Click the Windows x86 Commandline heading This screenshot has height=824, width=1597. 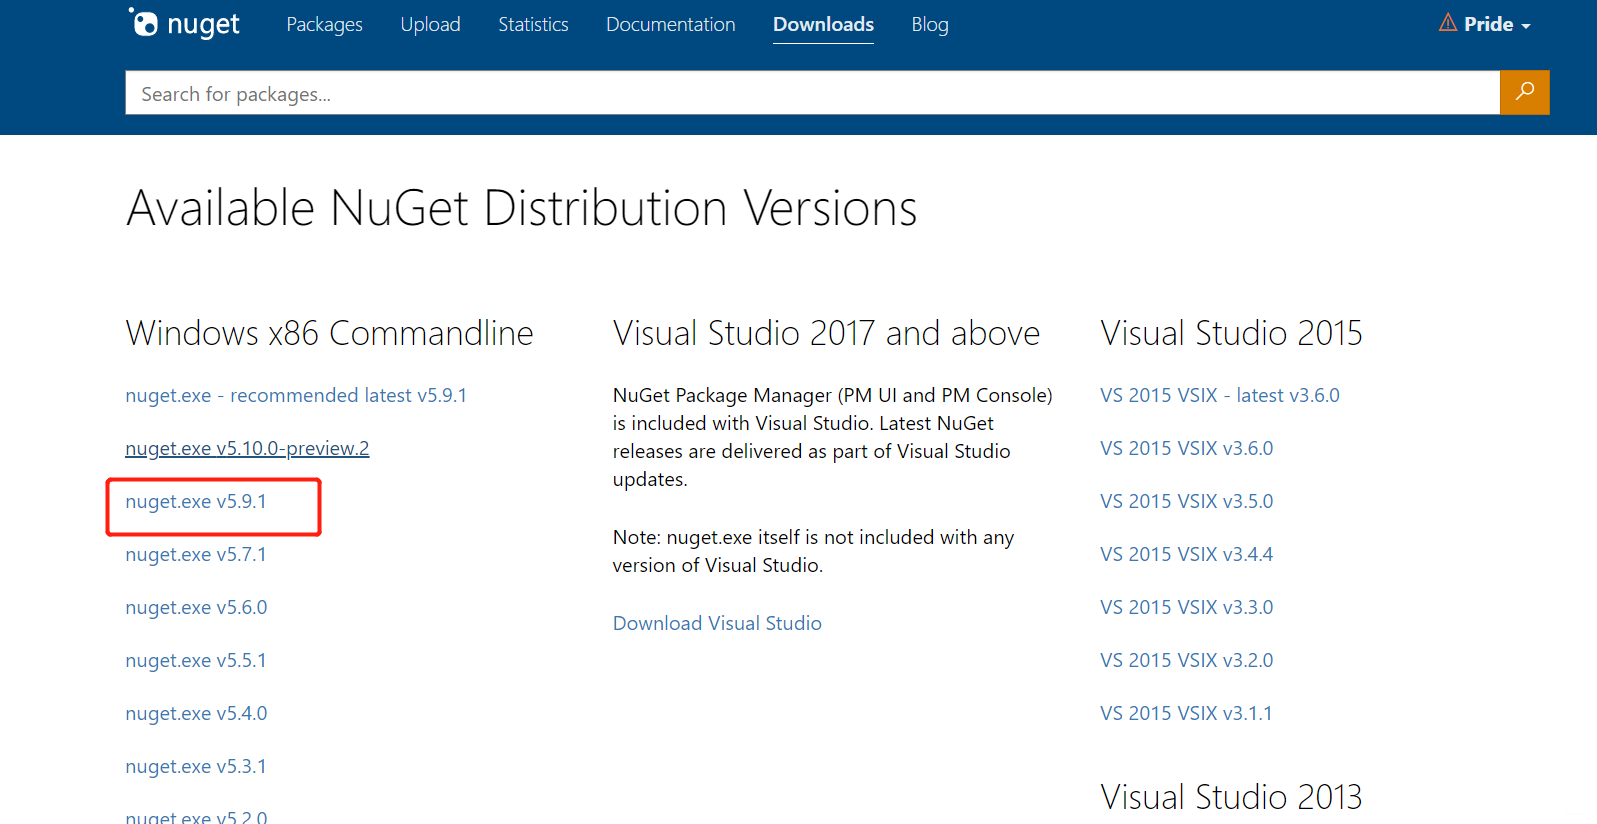(x=329, y=333)
